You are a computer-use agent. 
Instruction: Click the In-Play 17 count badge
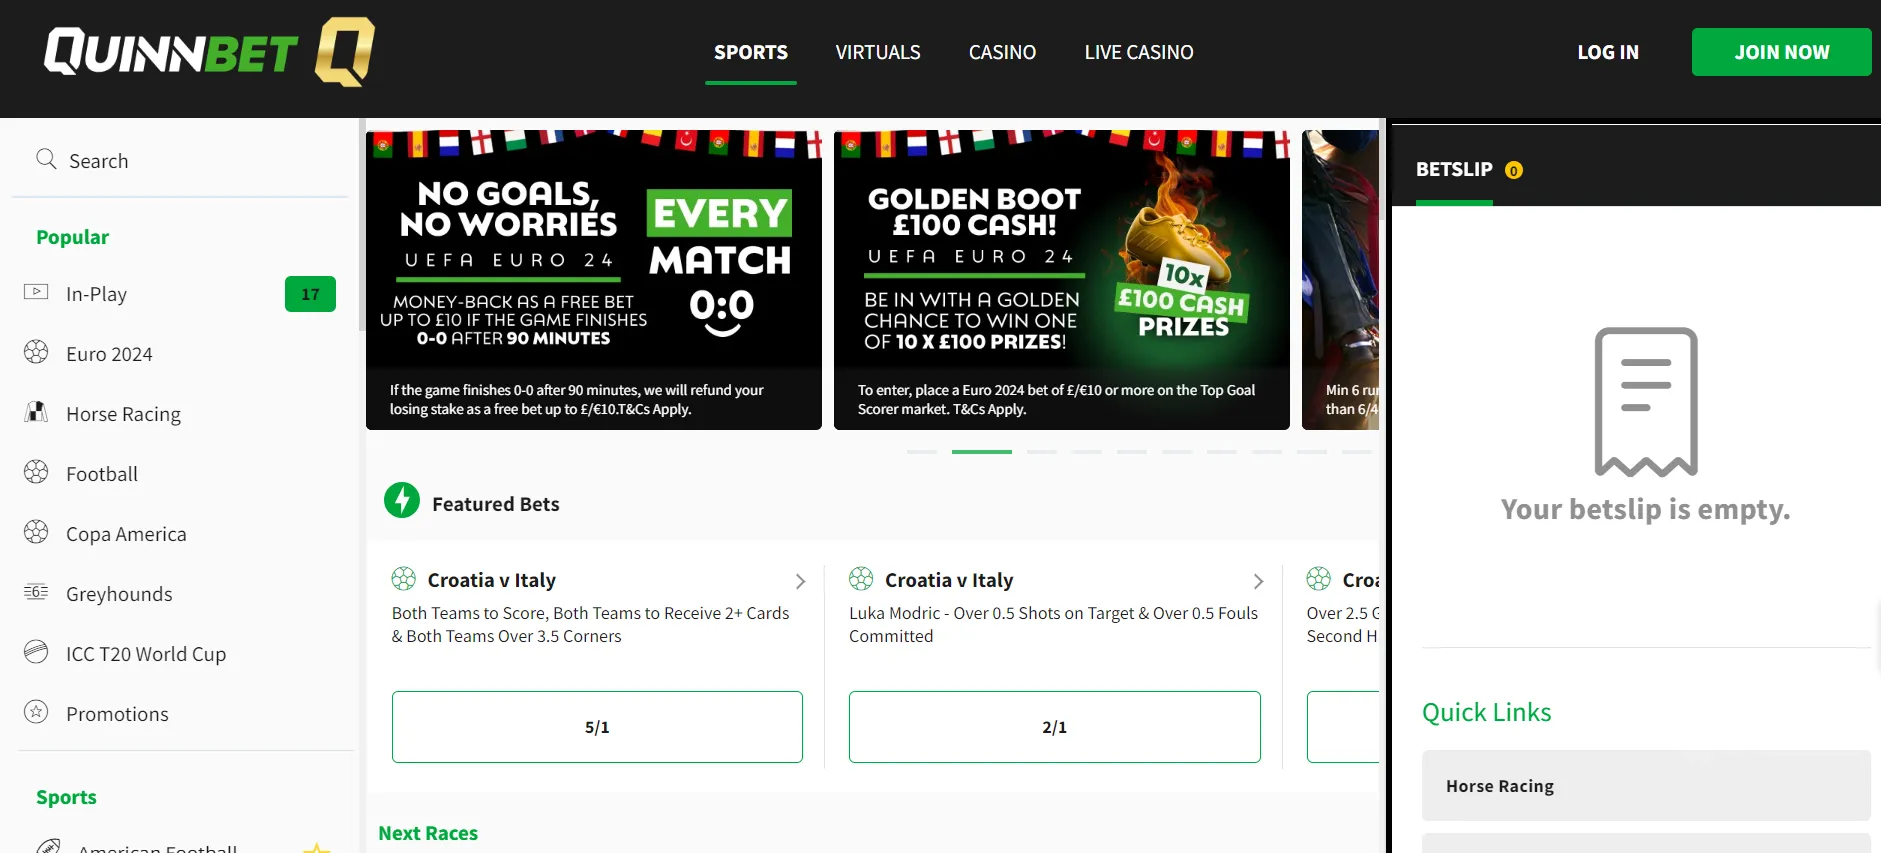tap(310, 294)
